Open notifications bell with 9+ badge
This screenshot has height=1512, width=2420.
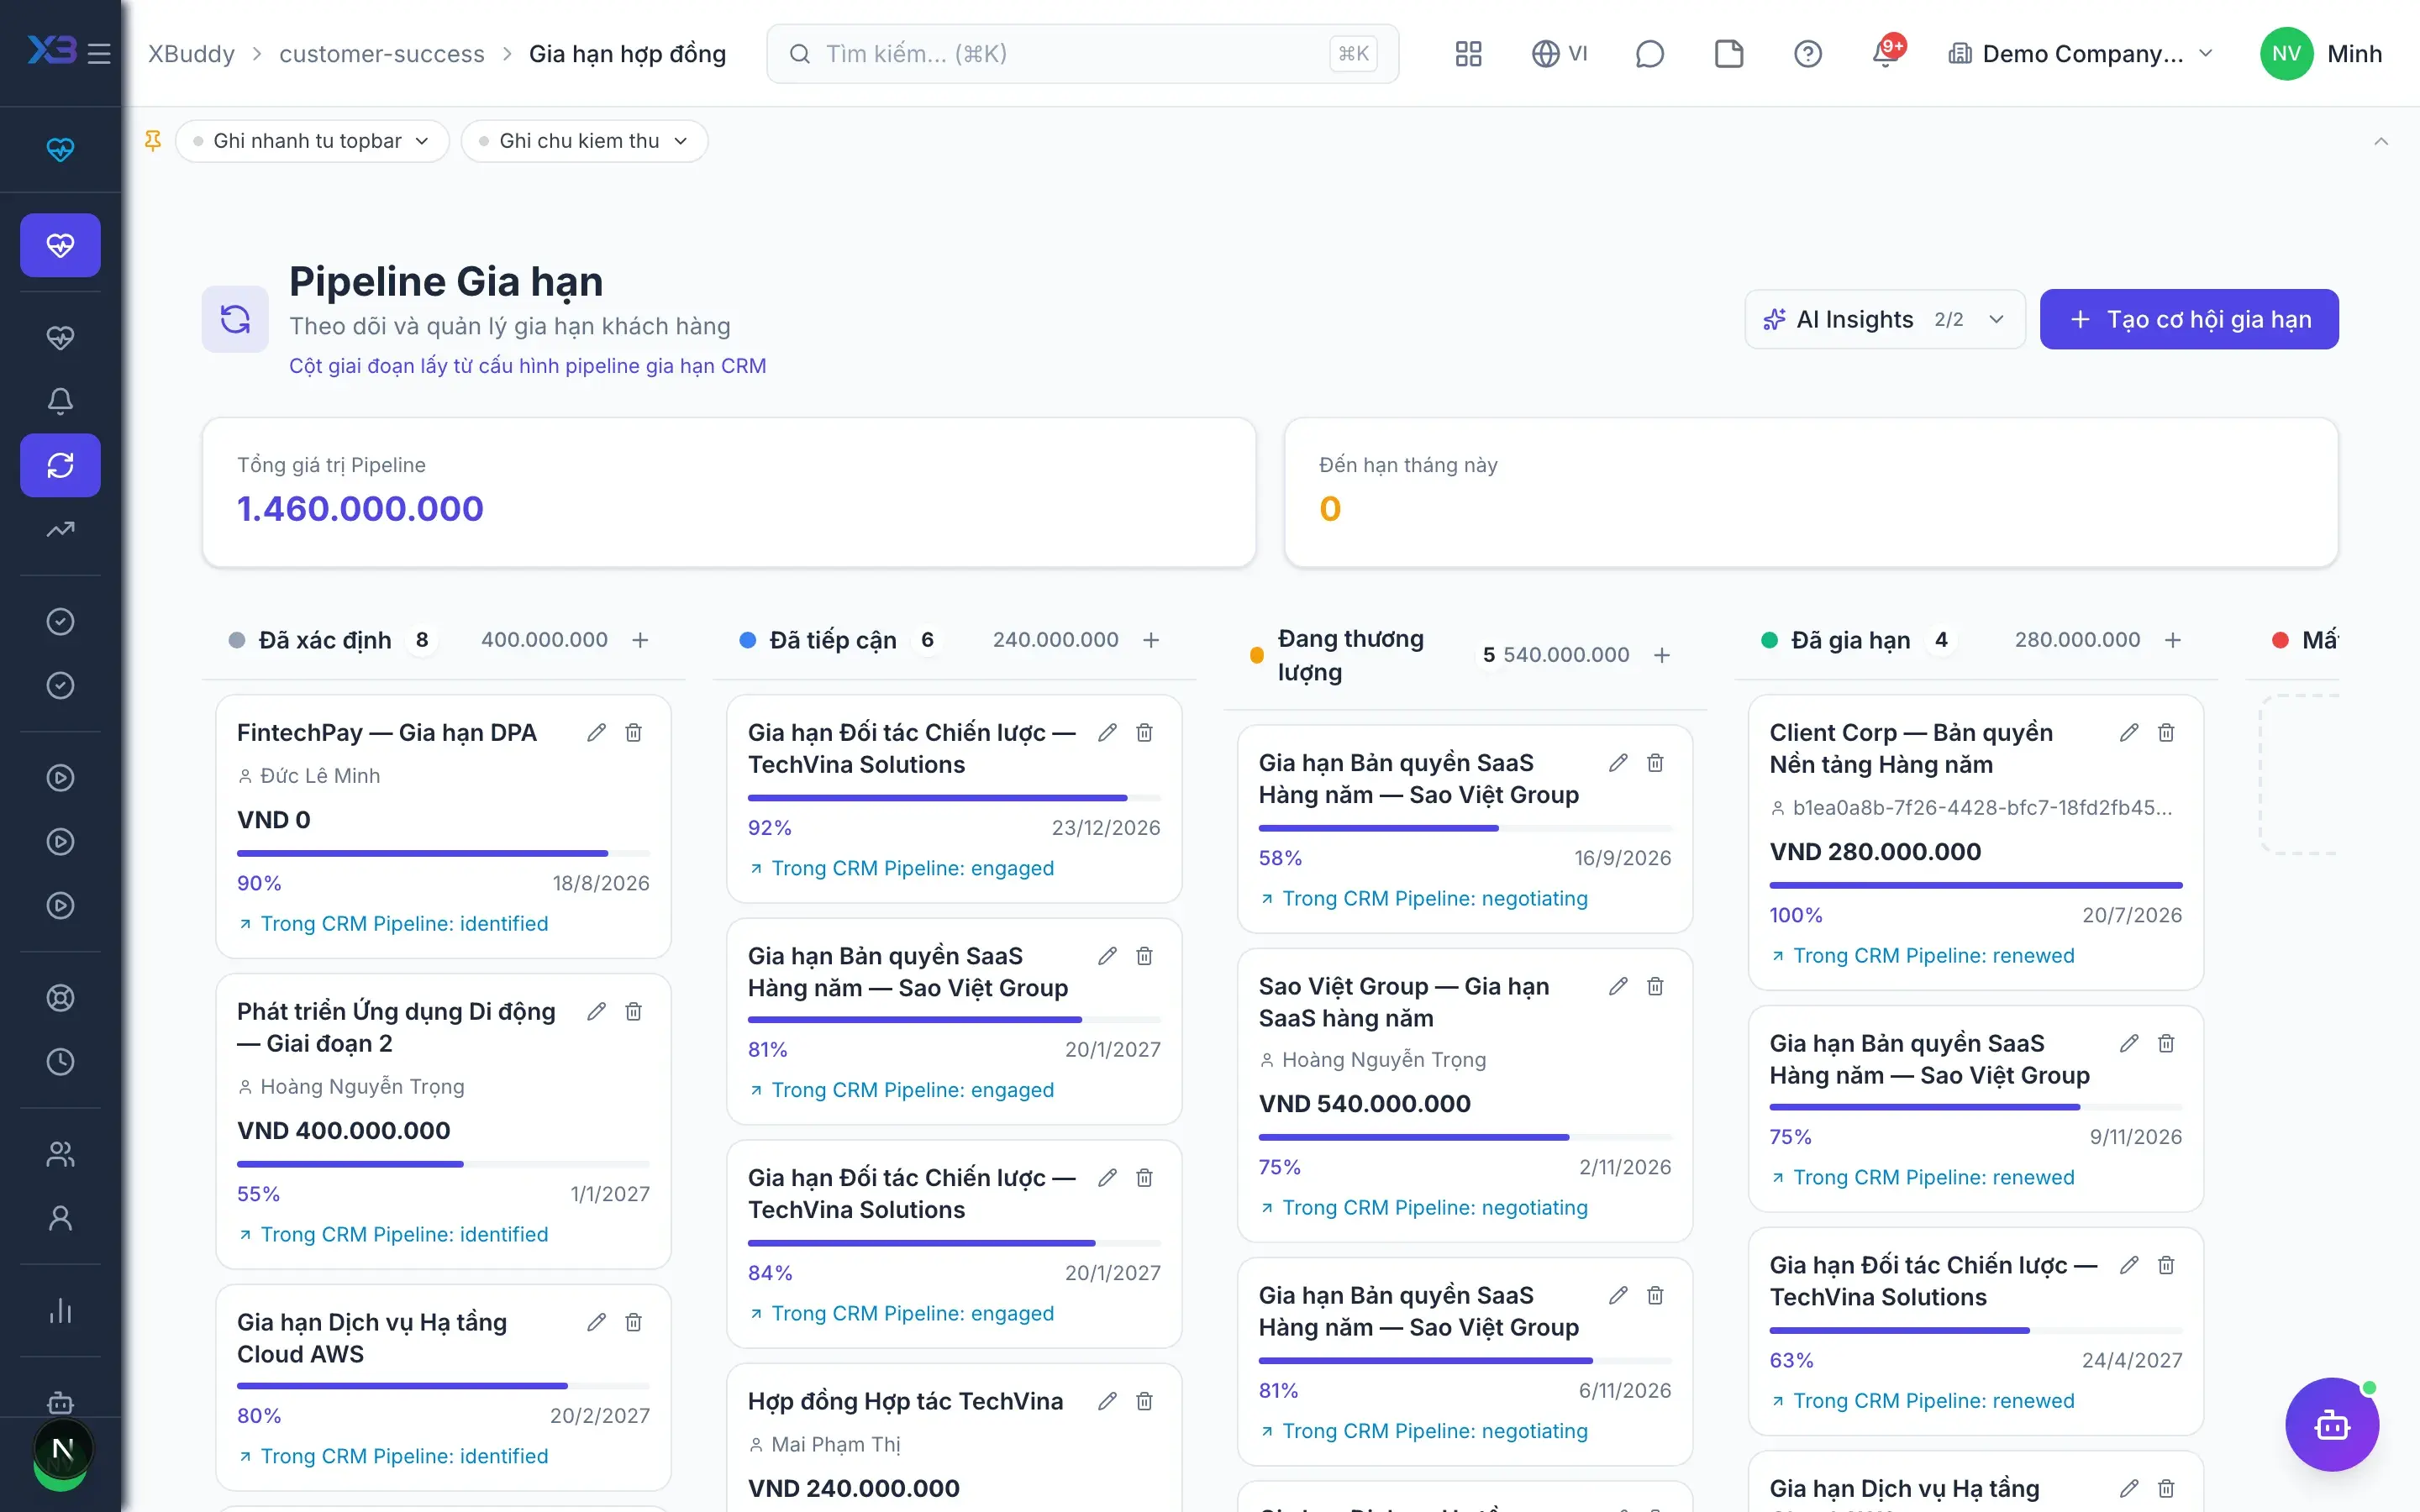(1886, 53)
